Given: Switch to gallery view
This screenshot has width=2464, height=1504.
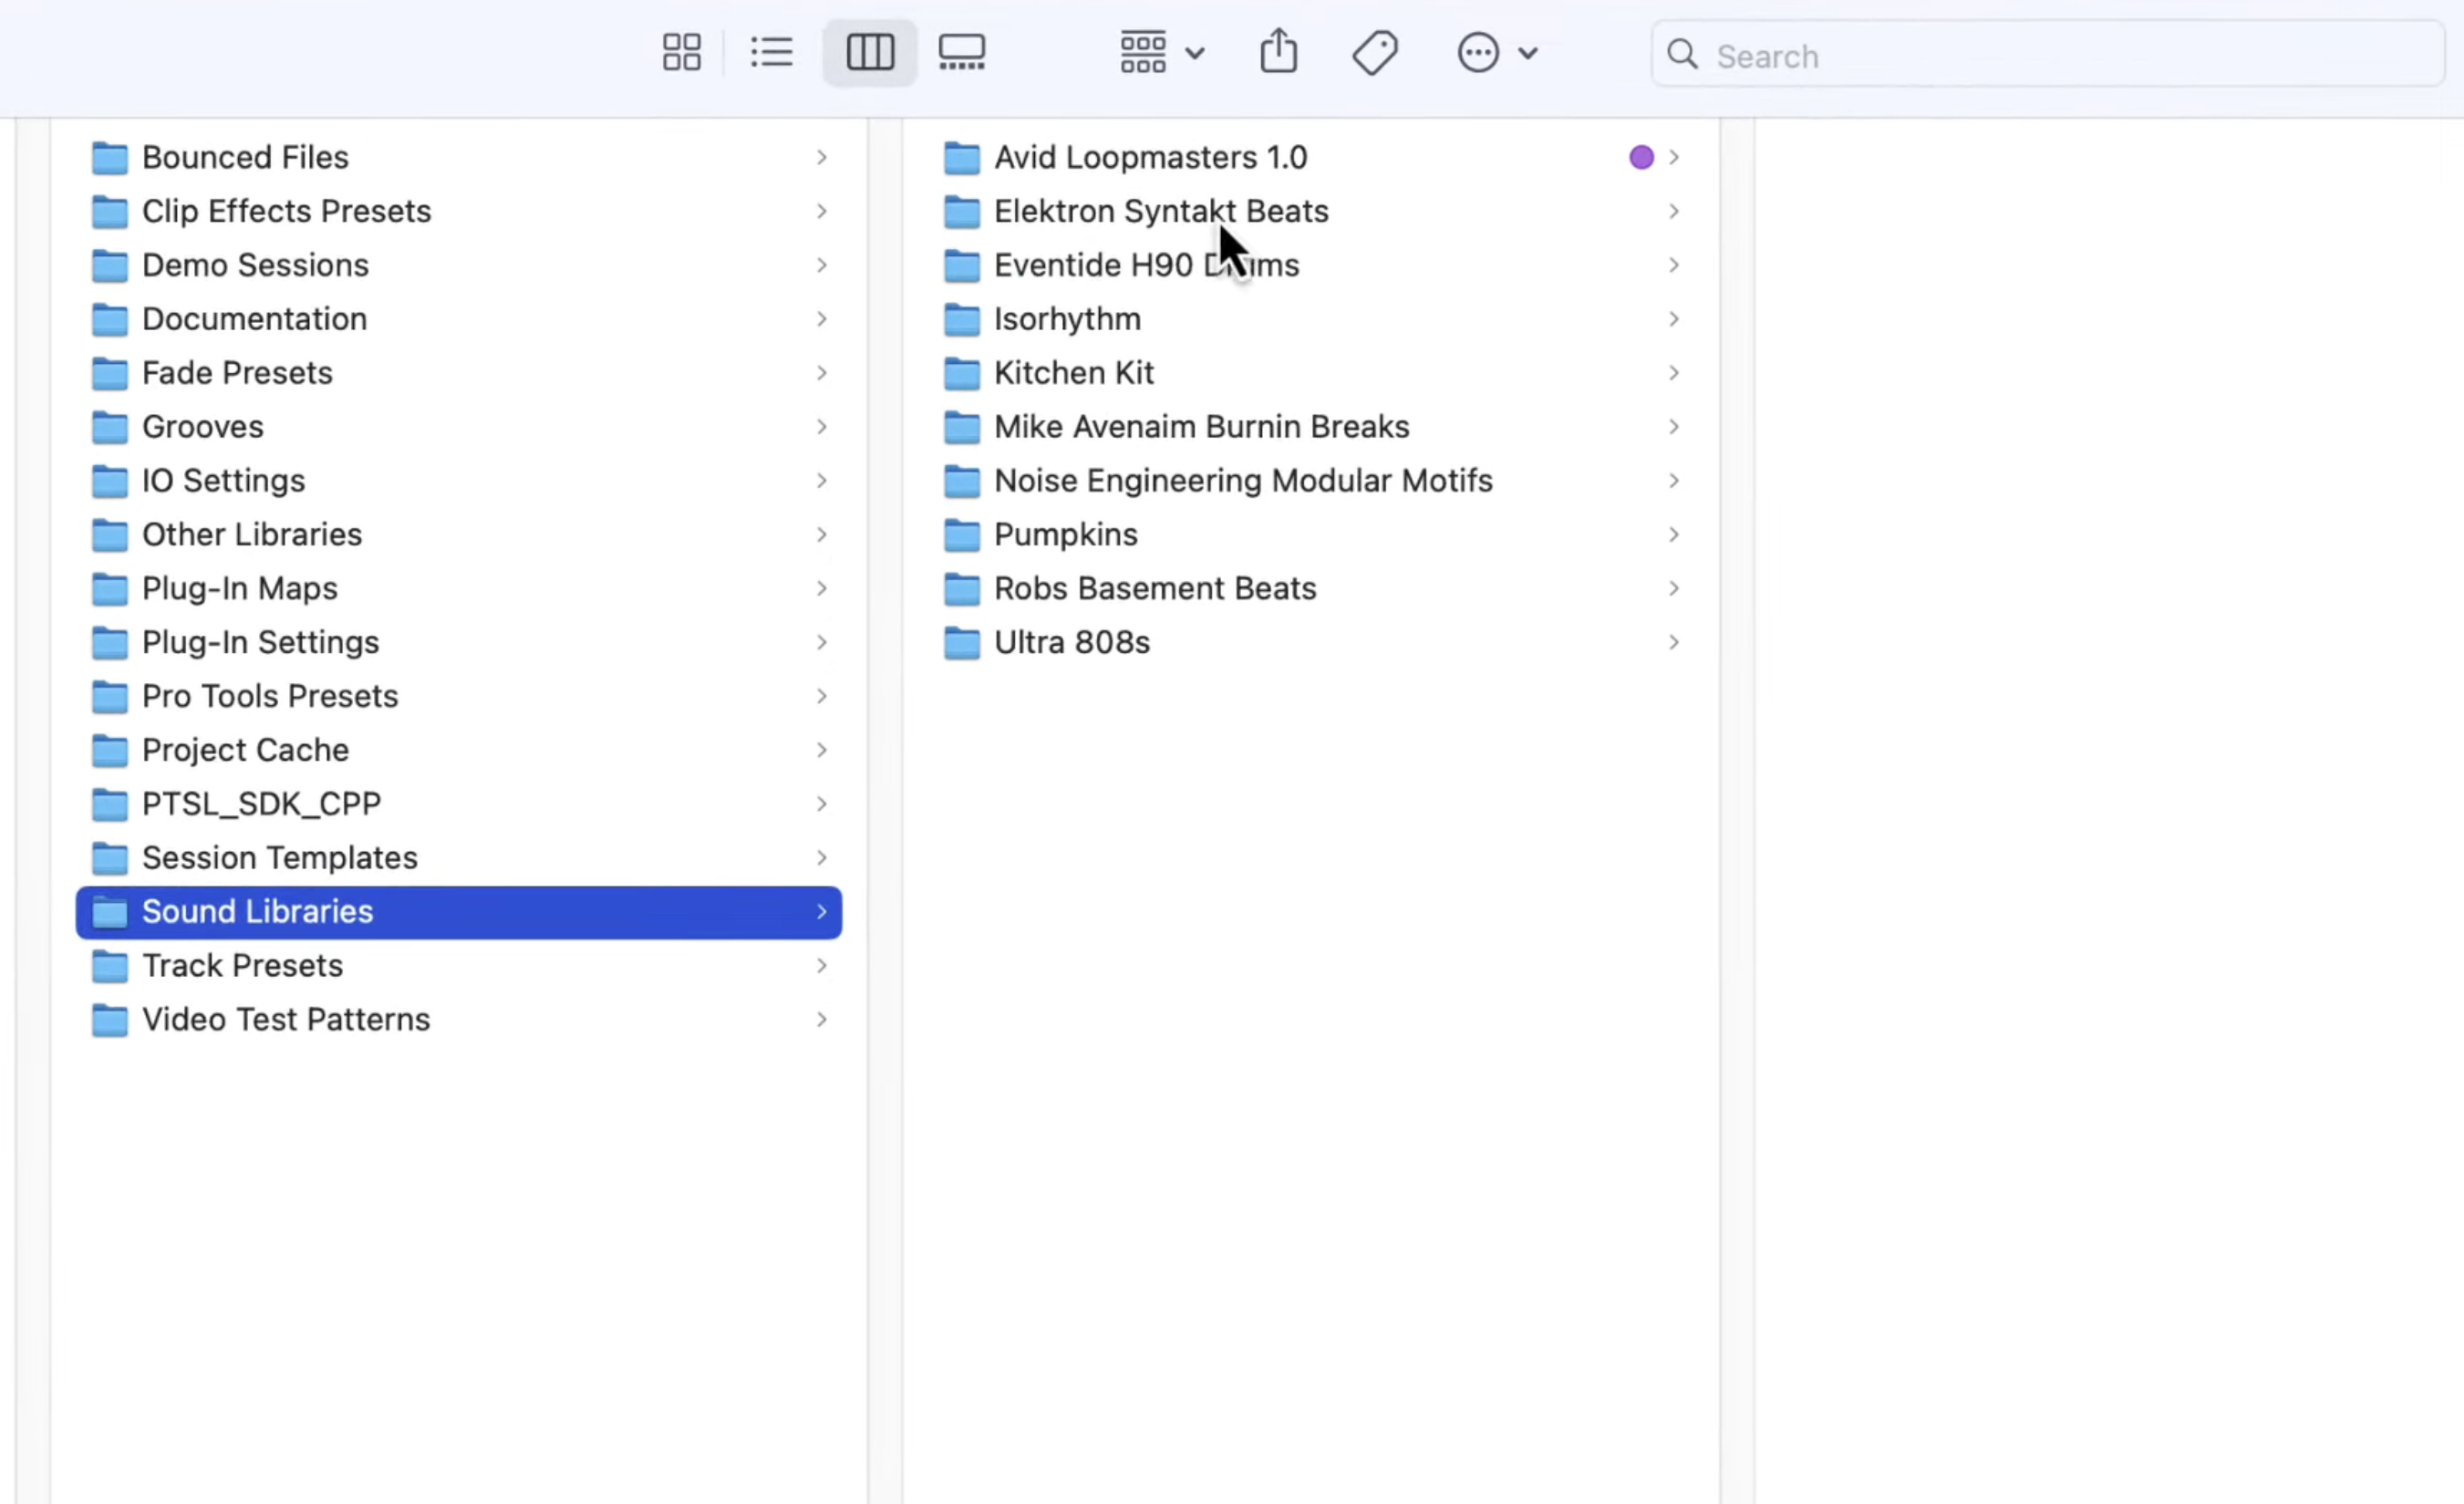Looking at the screenshot, I should pos(961,52).
